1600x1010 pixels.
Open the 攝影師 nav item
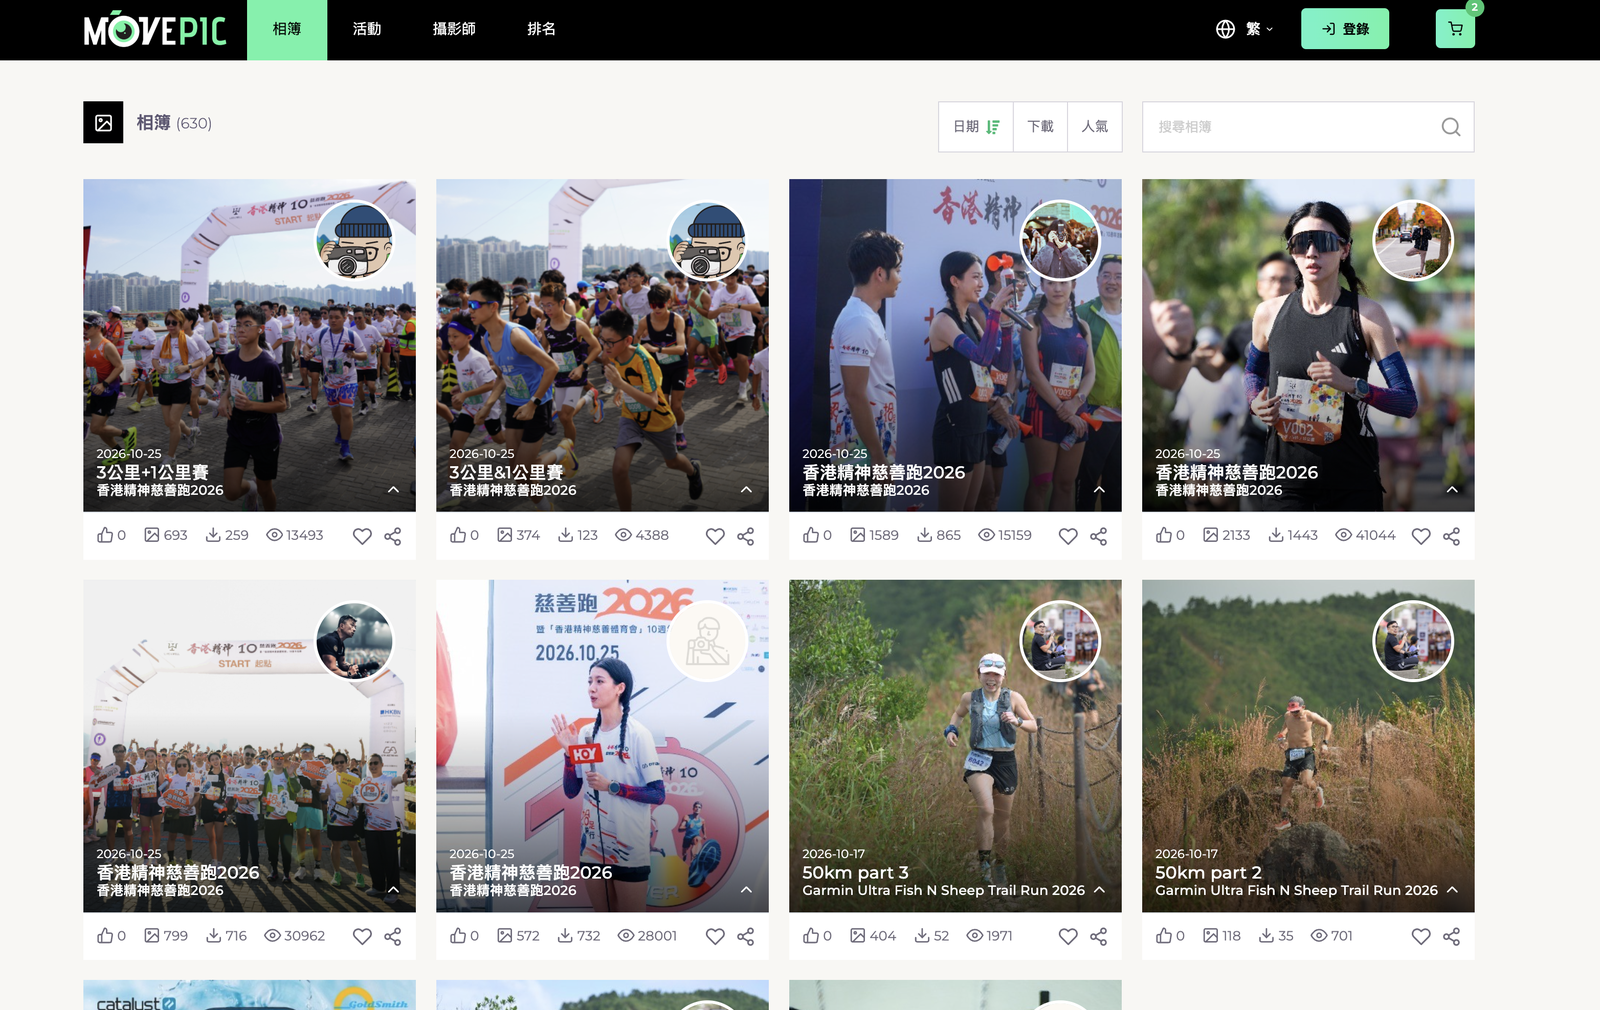pos(454,29)
